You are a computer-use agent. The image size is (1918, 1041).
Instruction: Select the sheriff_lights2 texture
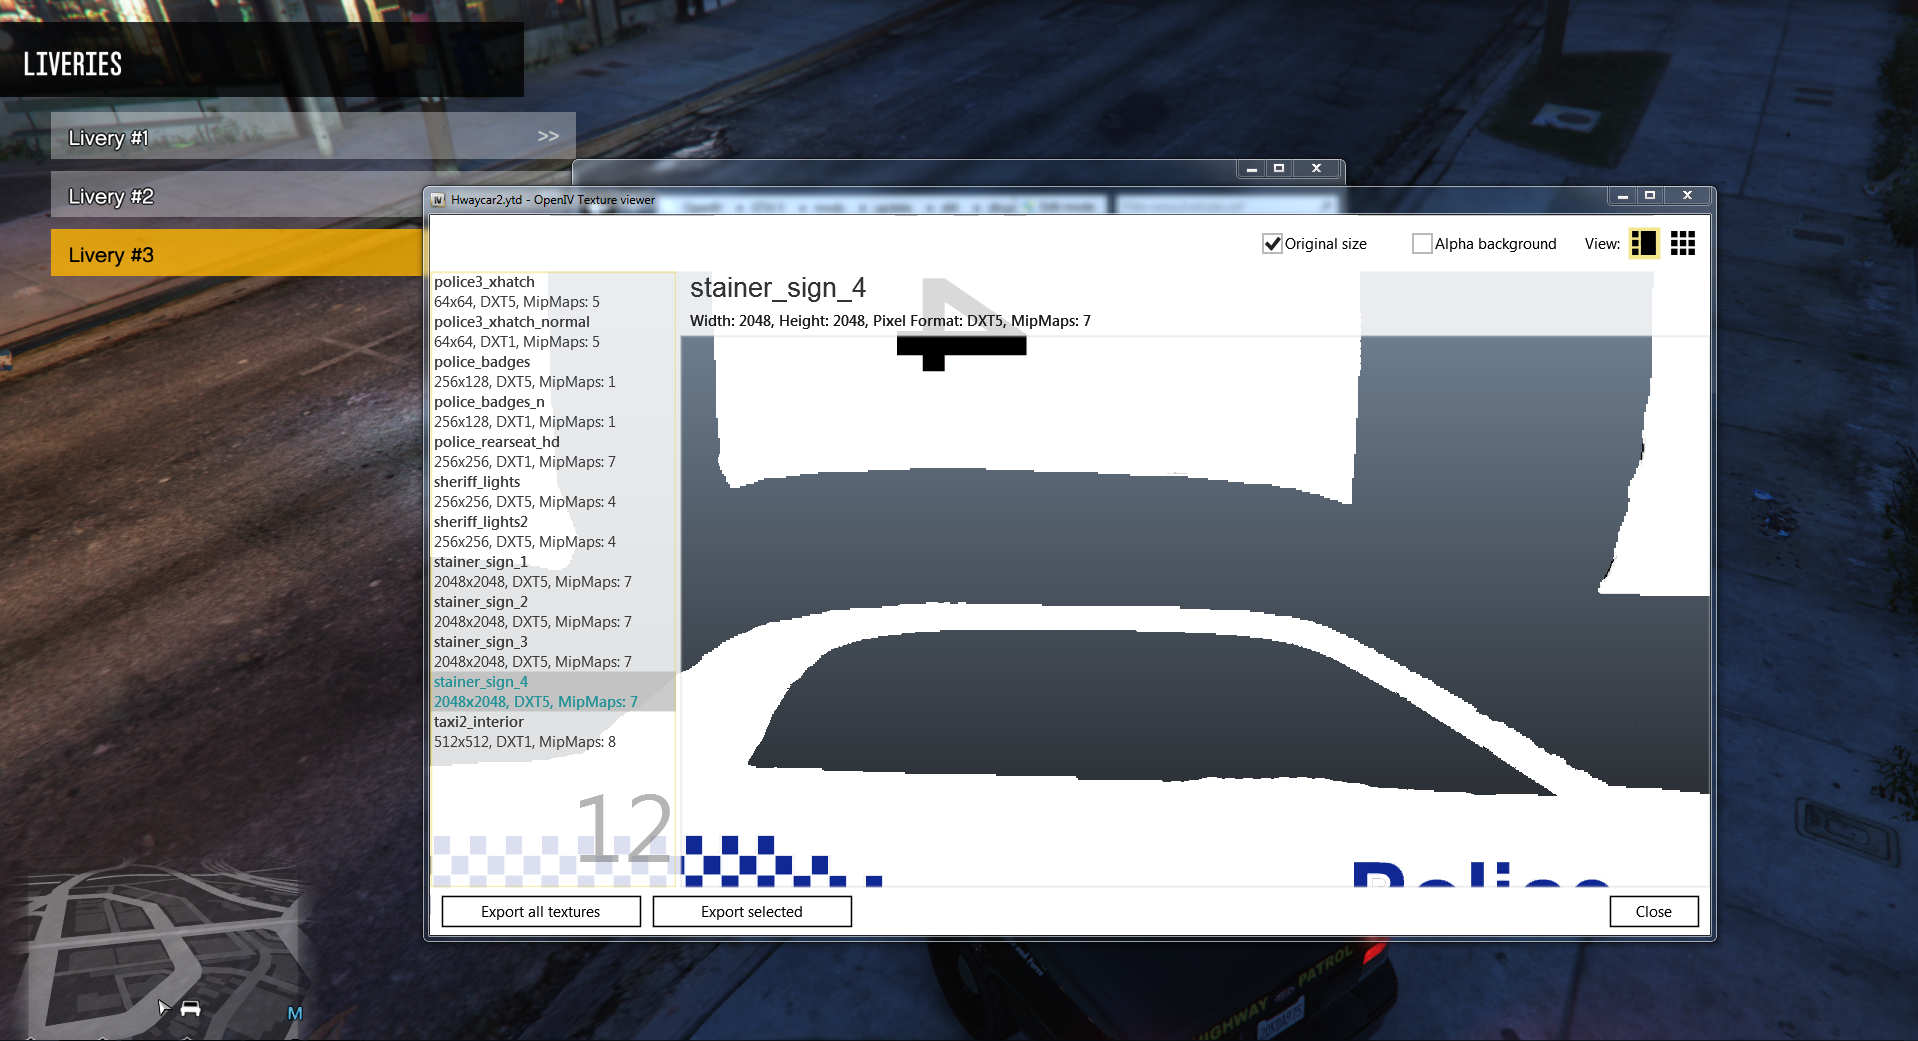click(x=553, y=532)
